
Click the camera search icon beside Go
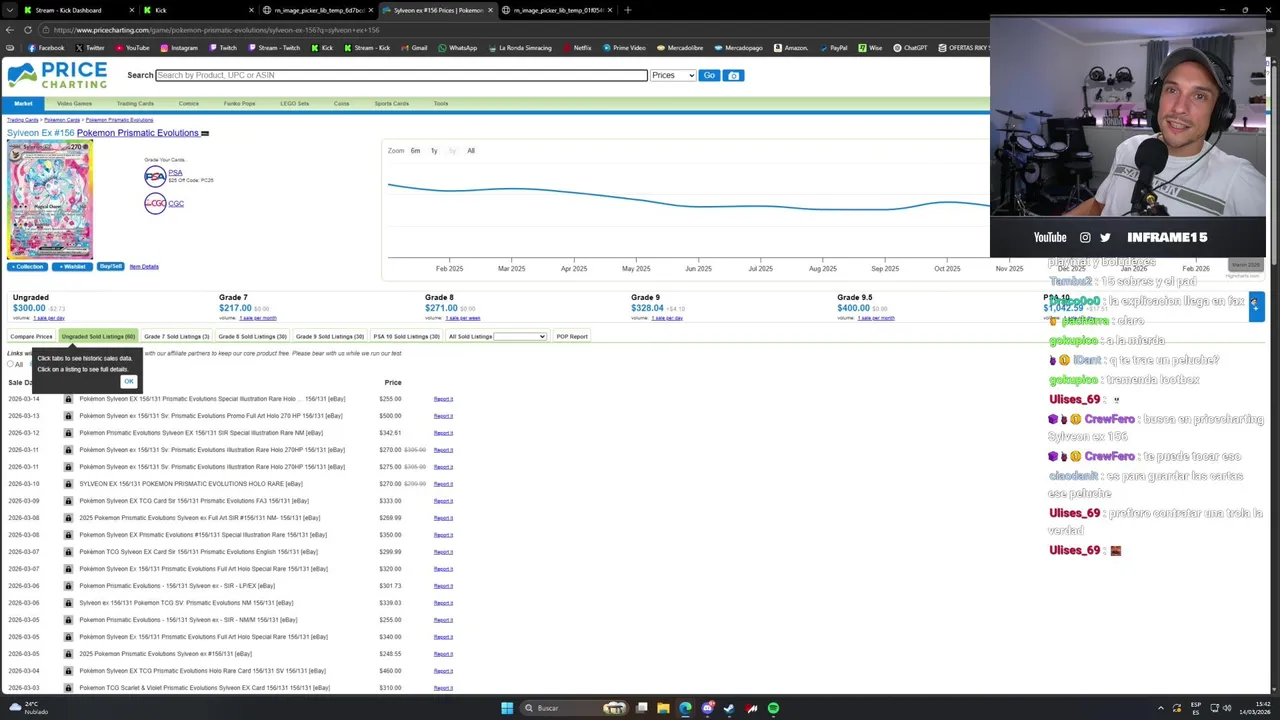point(733,75)
